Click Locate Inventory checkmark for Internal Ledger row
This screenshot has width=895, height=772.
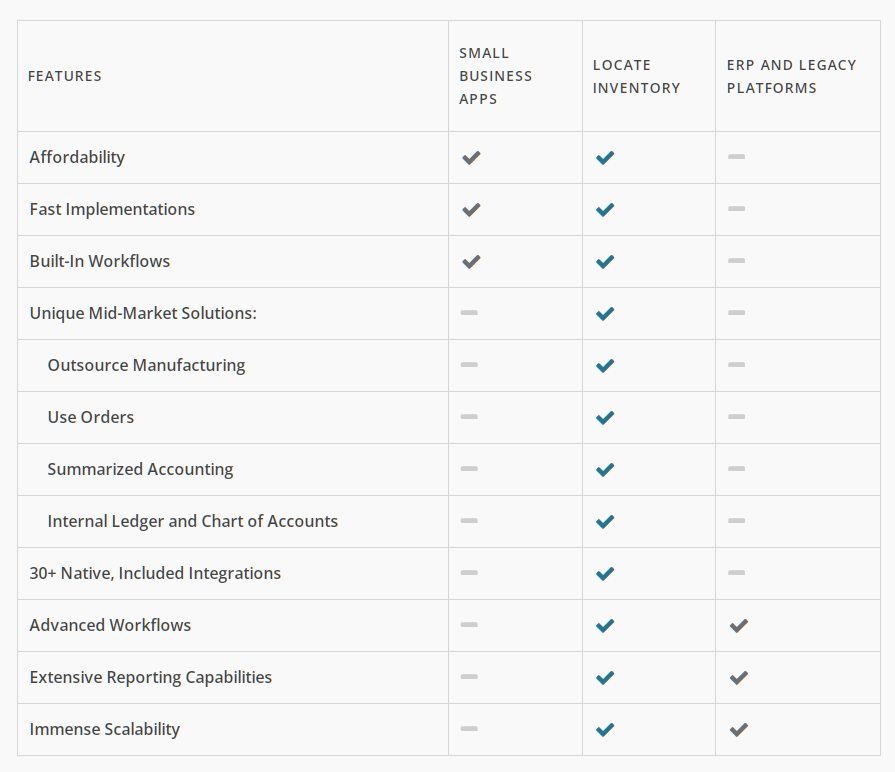click(605, 522)
